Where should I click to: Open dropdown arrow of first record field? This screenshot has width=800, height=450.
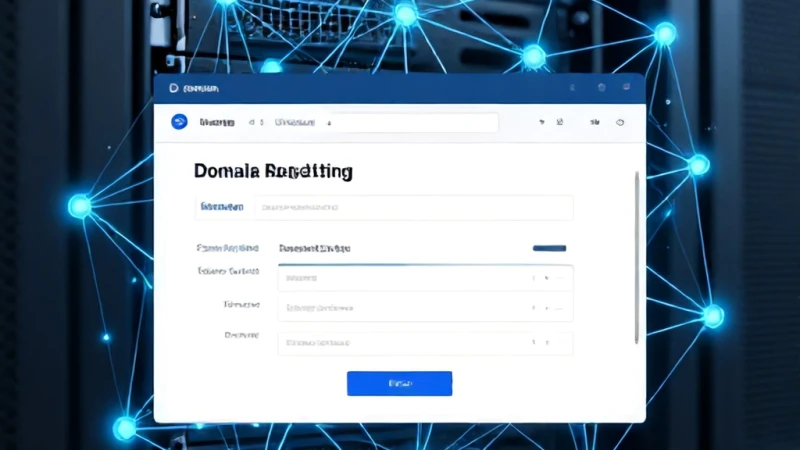546,278
